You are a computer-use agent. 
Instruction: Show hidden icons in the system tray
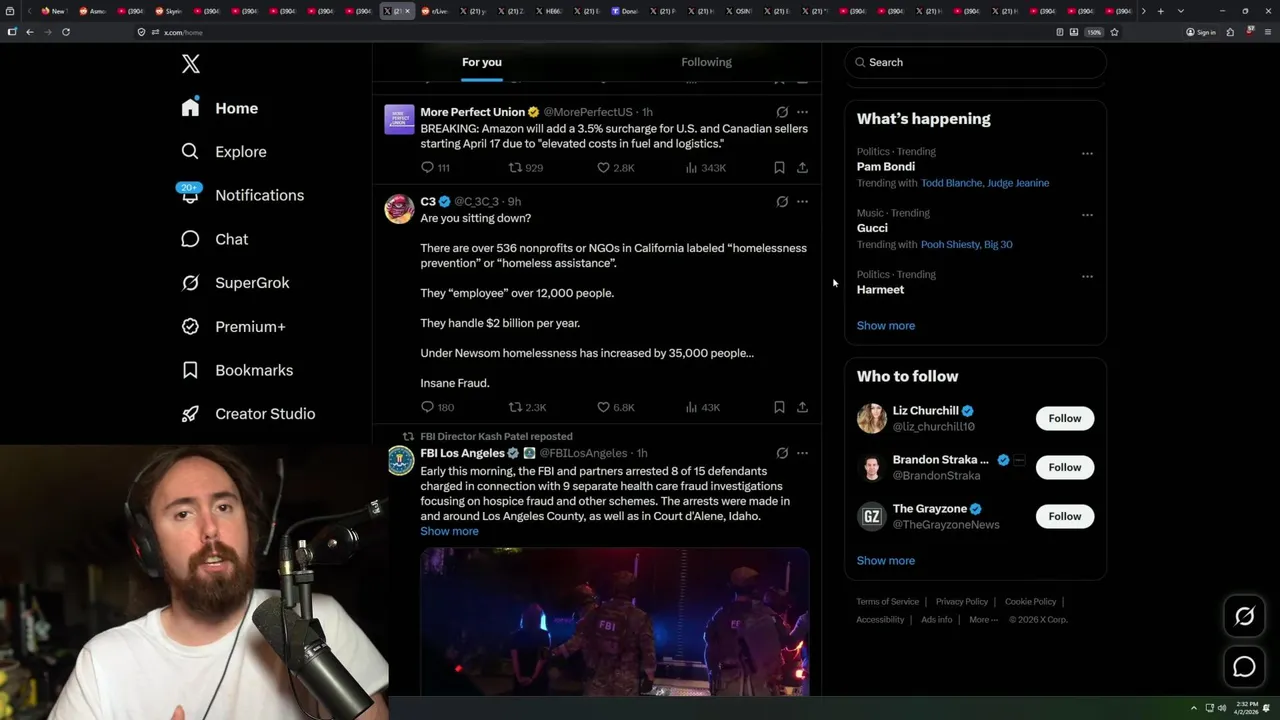pyautogui.click(x=1193, y=708)
